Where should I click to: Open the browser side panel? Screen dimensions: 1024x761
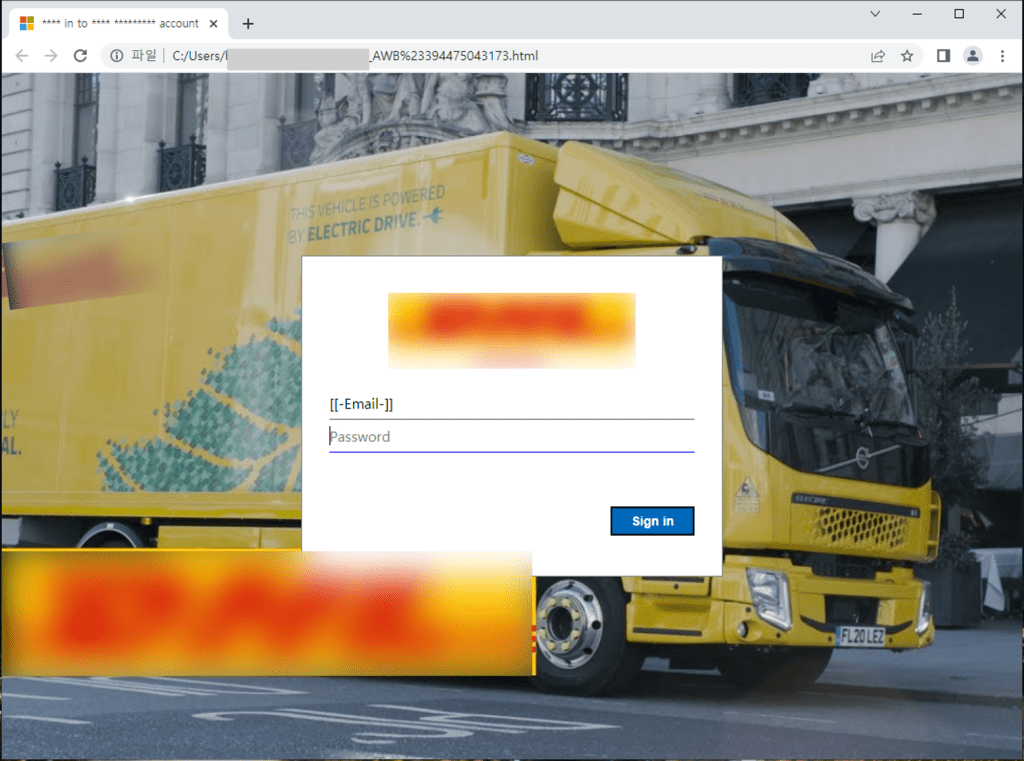tap(943, 56)
